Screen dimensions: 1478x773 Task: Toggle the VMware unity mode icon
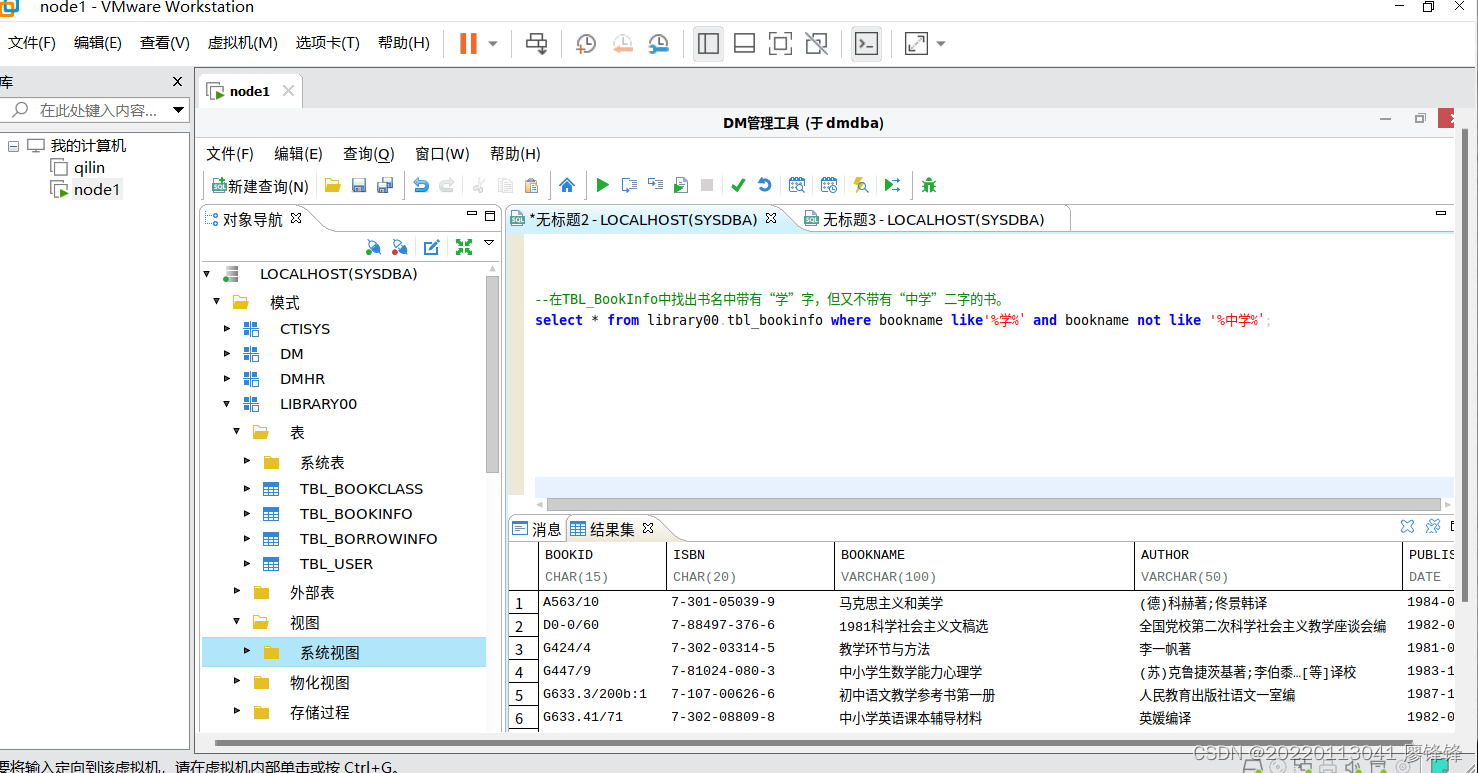[x=816, y=44]
